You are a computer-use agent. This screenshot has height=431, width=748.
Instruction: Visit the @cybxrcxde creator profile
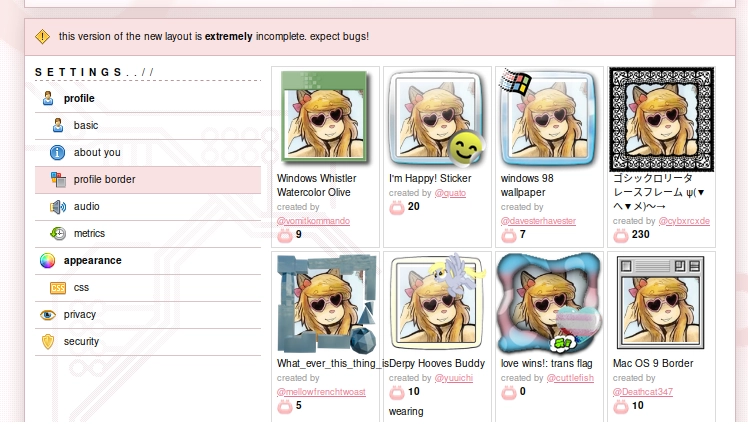pyautogui.click(x=684, y=221)
